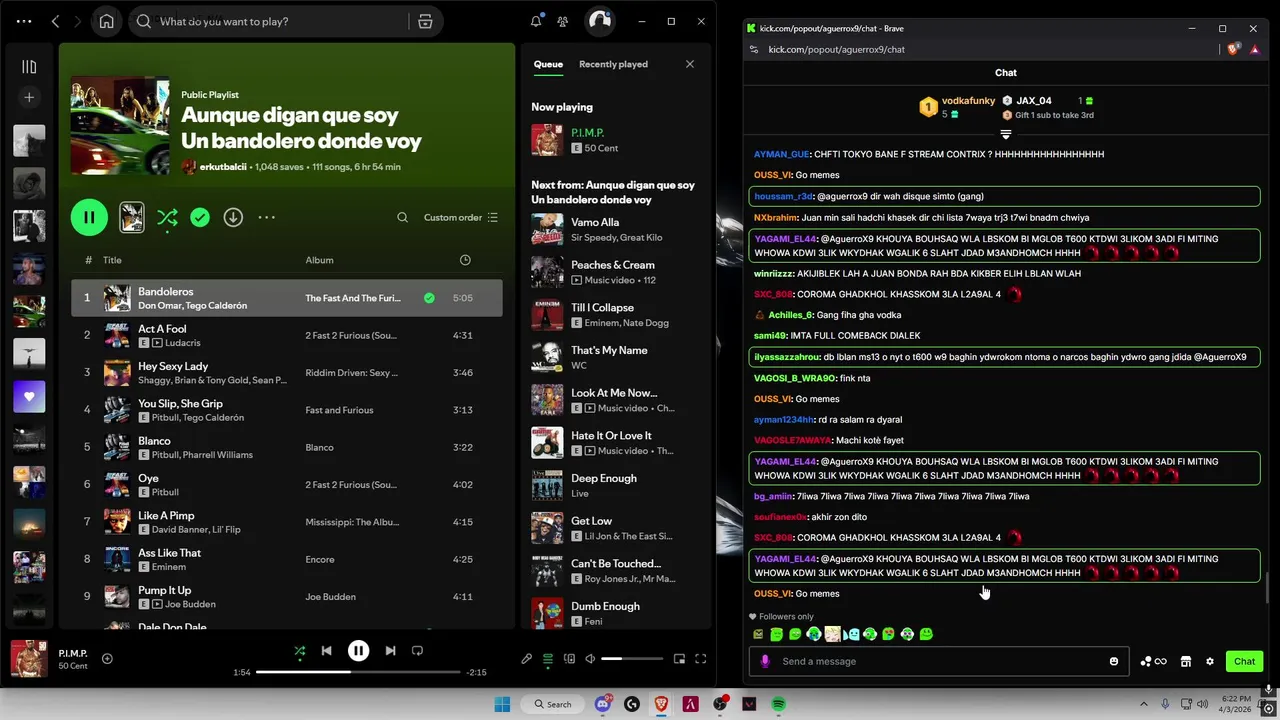Open Windows Start menu
The width and height of the screenshot is (1280, 720).
(x=501, y=704)
